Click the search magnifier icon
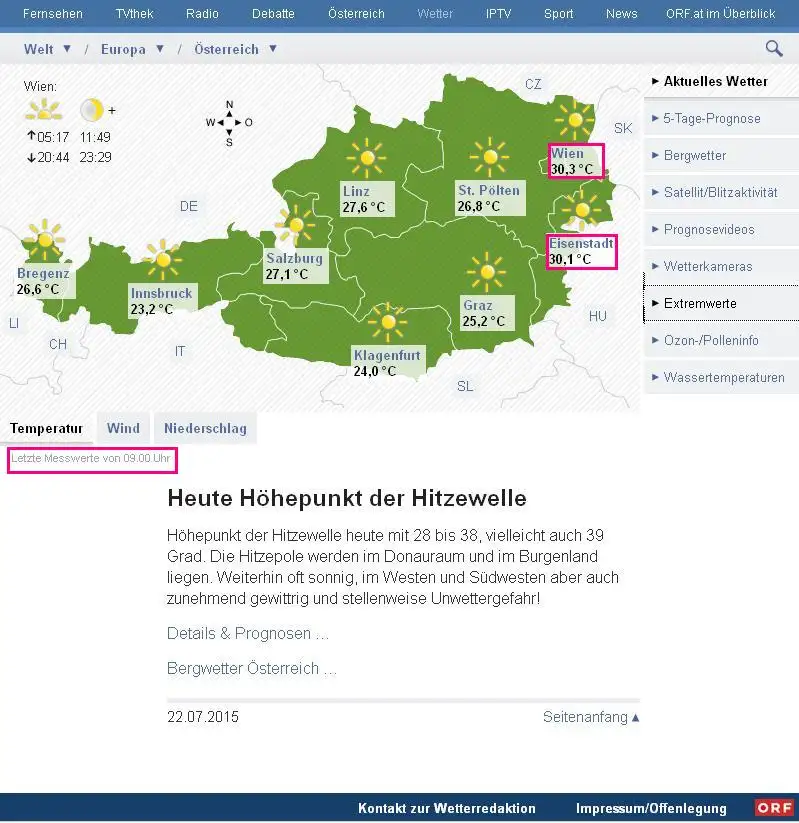 pyautogui.click(x=773, y=48)
